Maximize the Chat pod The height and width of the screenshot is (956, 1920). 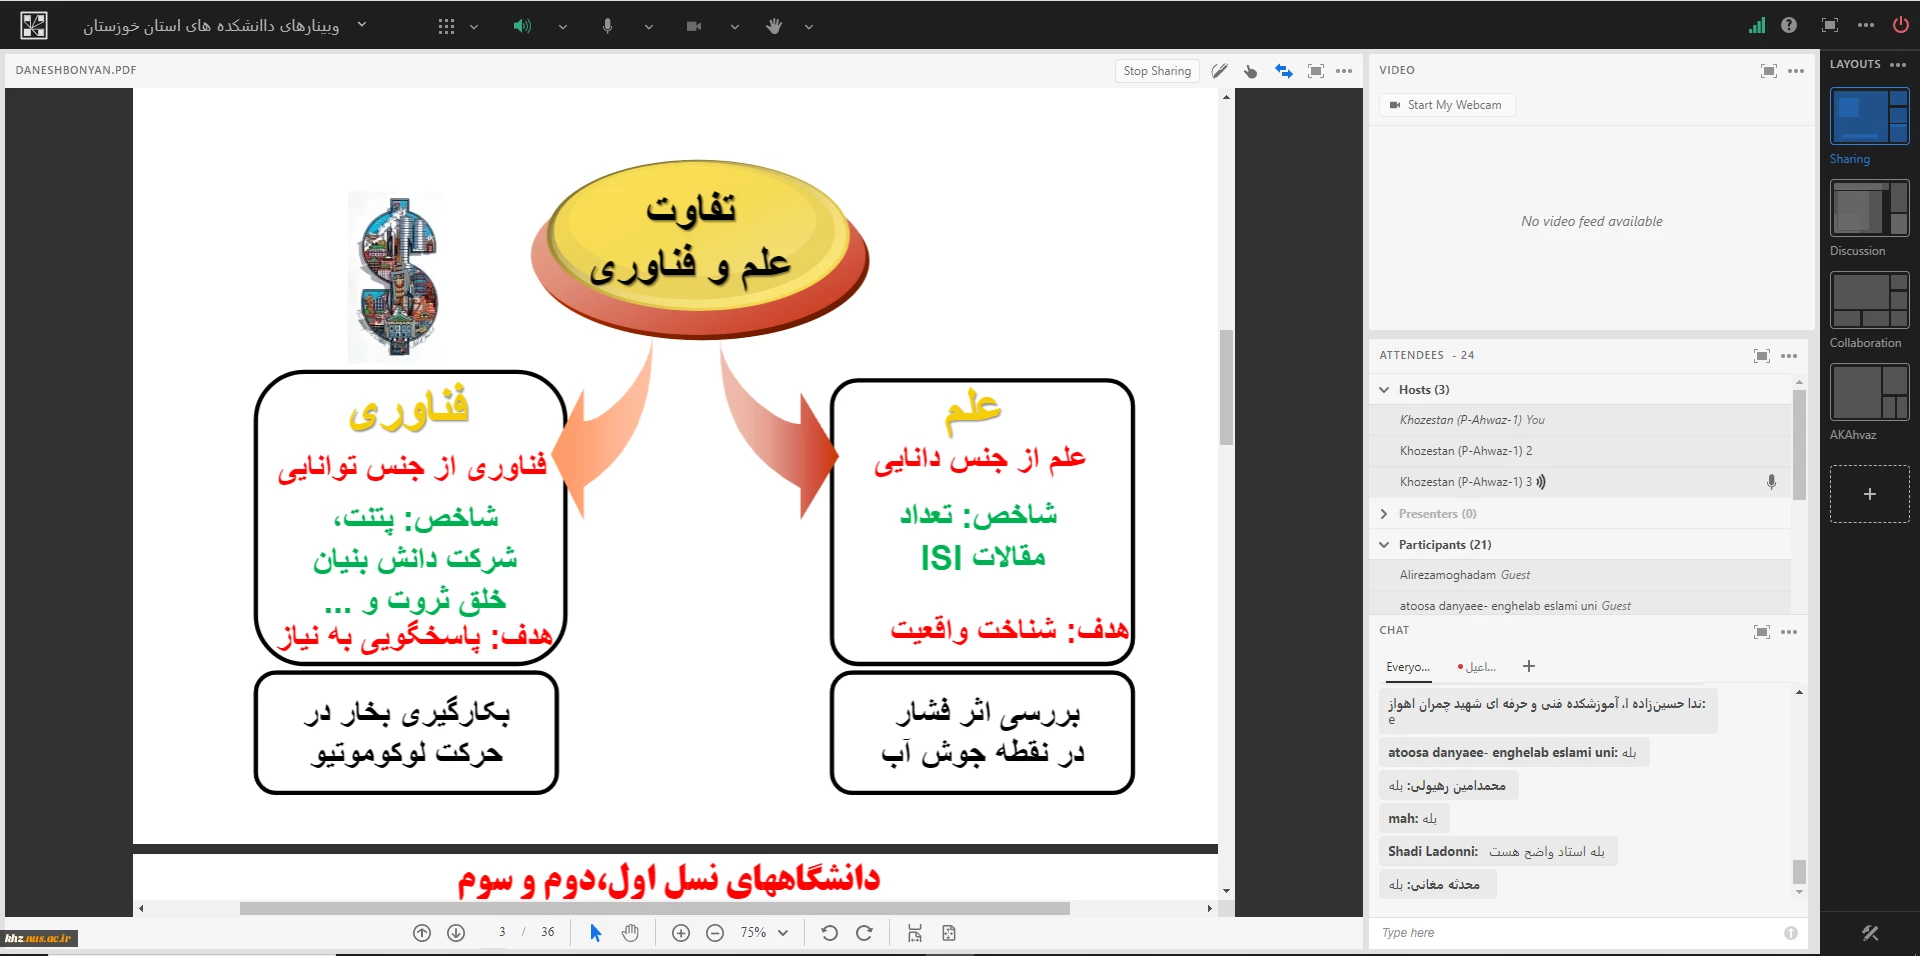click(1762, 632)
